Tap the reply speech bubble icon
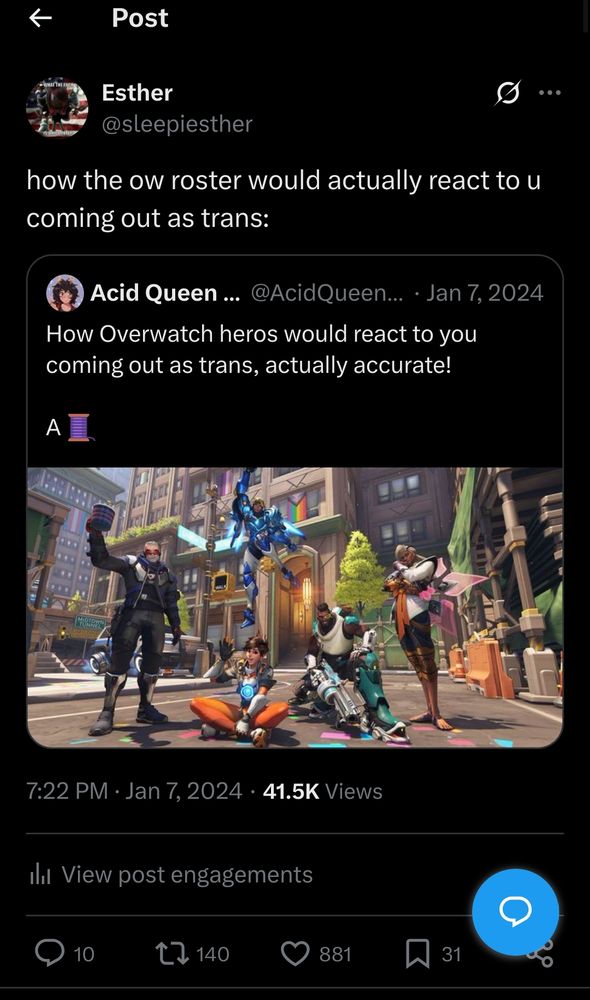The height and width of the screenshot is (1000, 590). pos(50,953)
